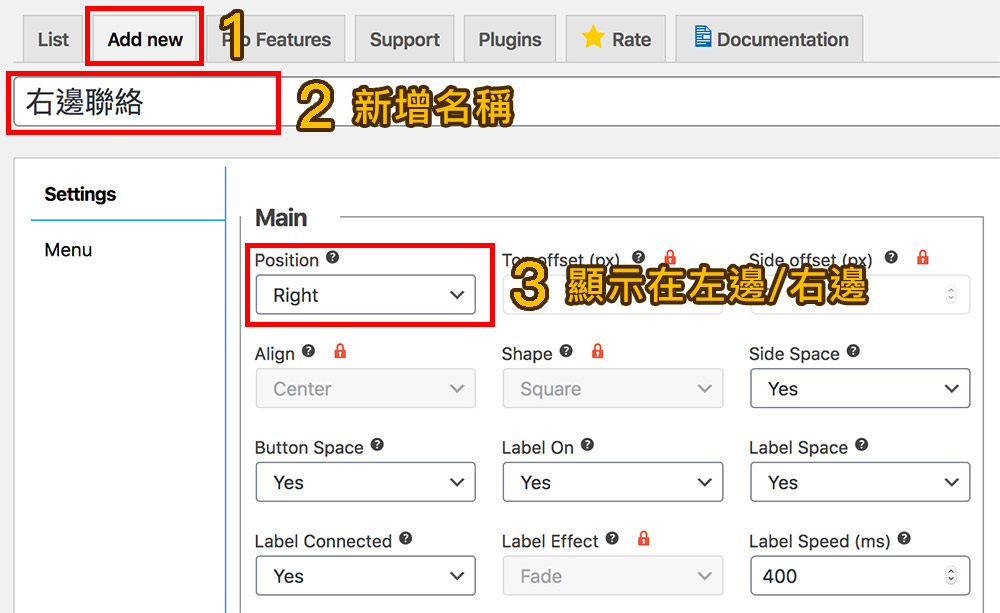
Task: Click the lock icon beside Align
Action: (x=340, y=353)
